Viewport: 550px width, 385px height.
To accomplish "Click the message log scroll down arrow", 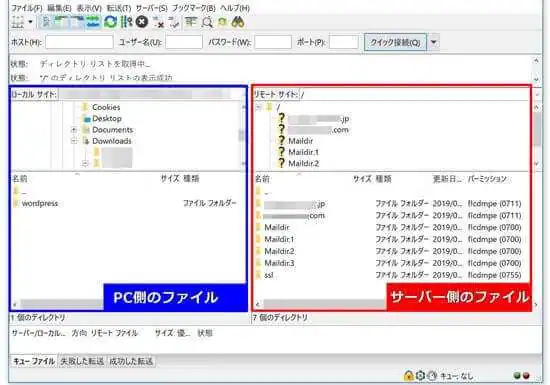I will click(x=536, y=79).
